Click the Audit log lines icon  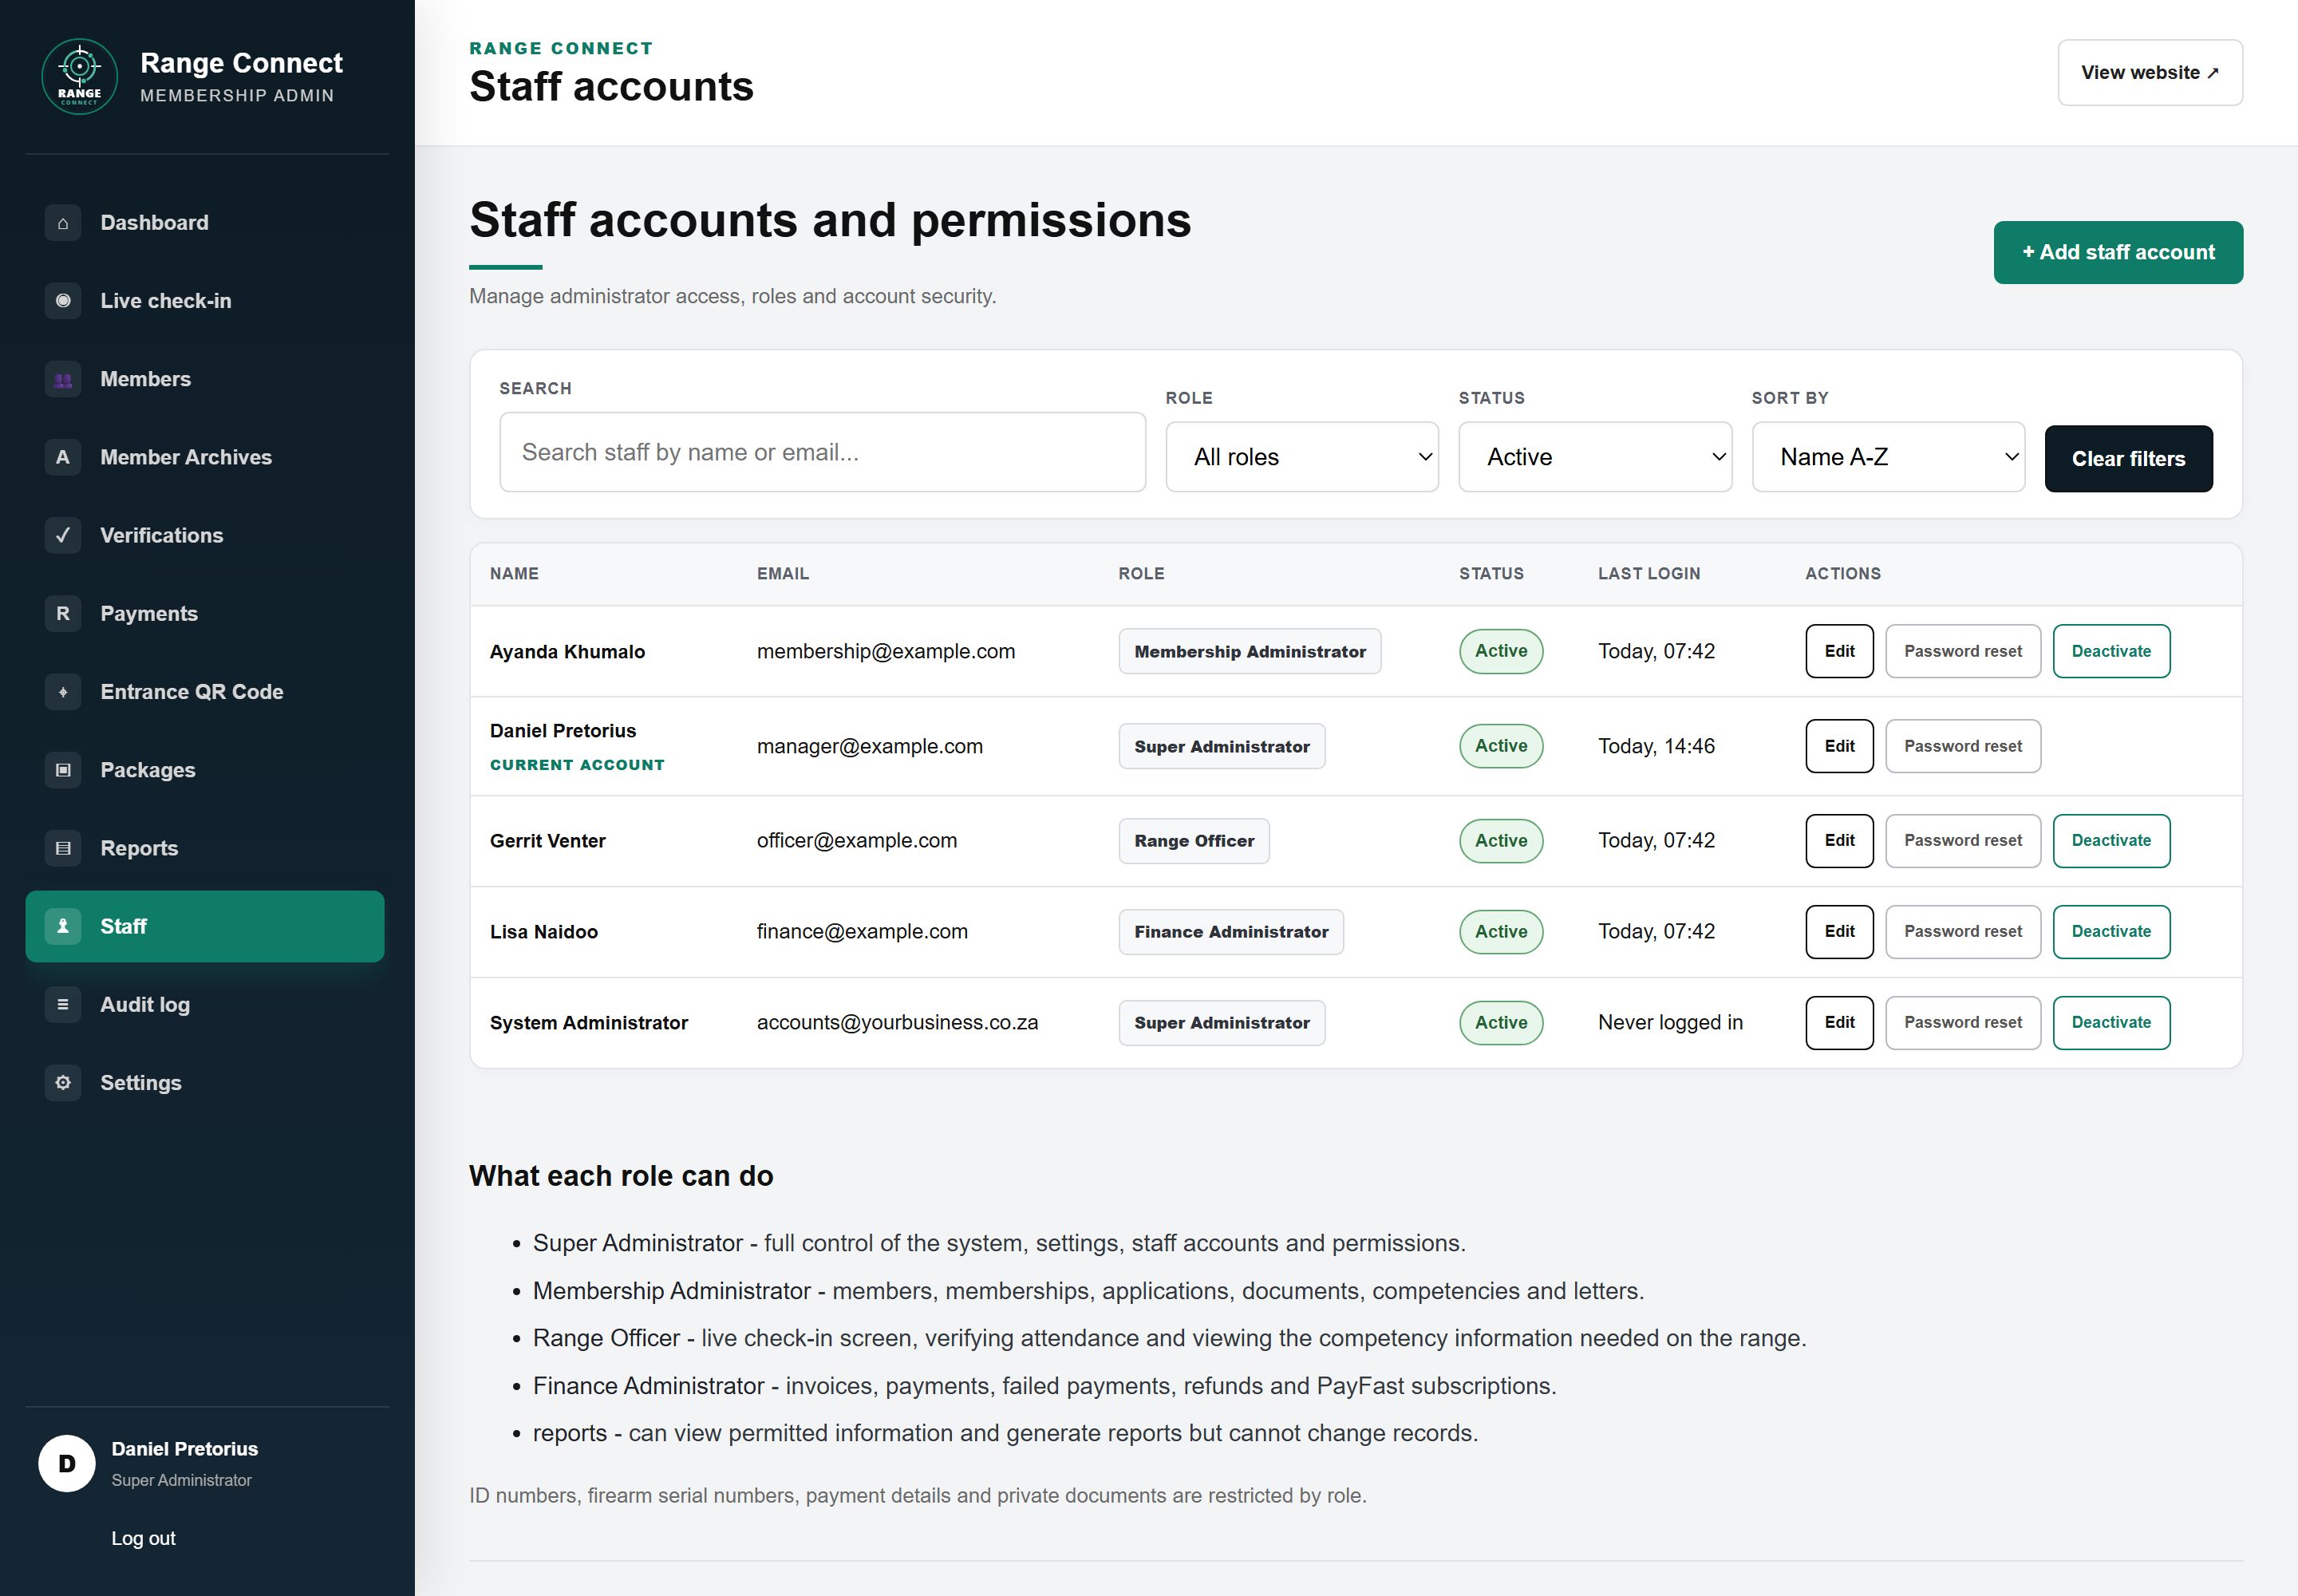point(63,1004)
